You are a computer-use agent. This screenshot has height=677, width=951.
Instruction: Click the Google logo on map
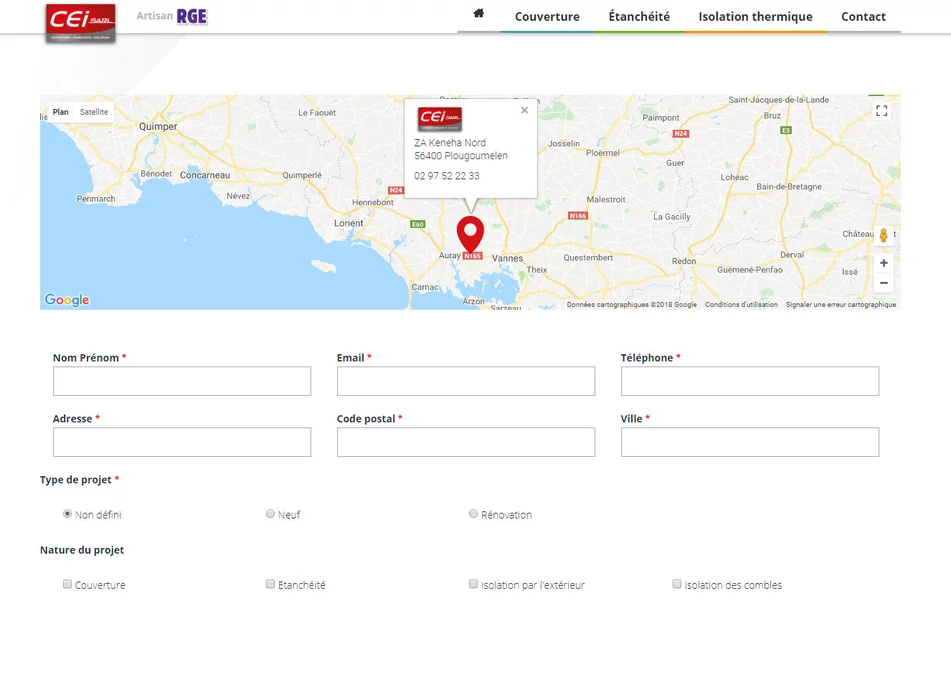(x=67, y=300)
